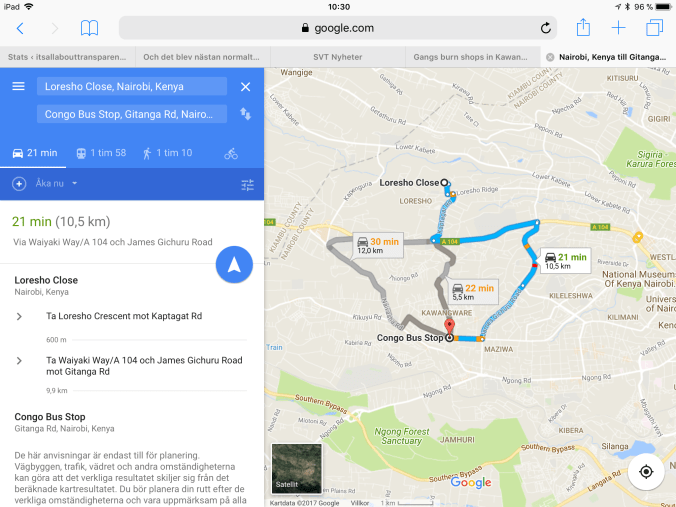This screenshot has height=507, width=676.
Task: Edit the 'Loresho Close, Nairobi, Kenya' origin field
Action: (131, 86)
